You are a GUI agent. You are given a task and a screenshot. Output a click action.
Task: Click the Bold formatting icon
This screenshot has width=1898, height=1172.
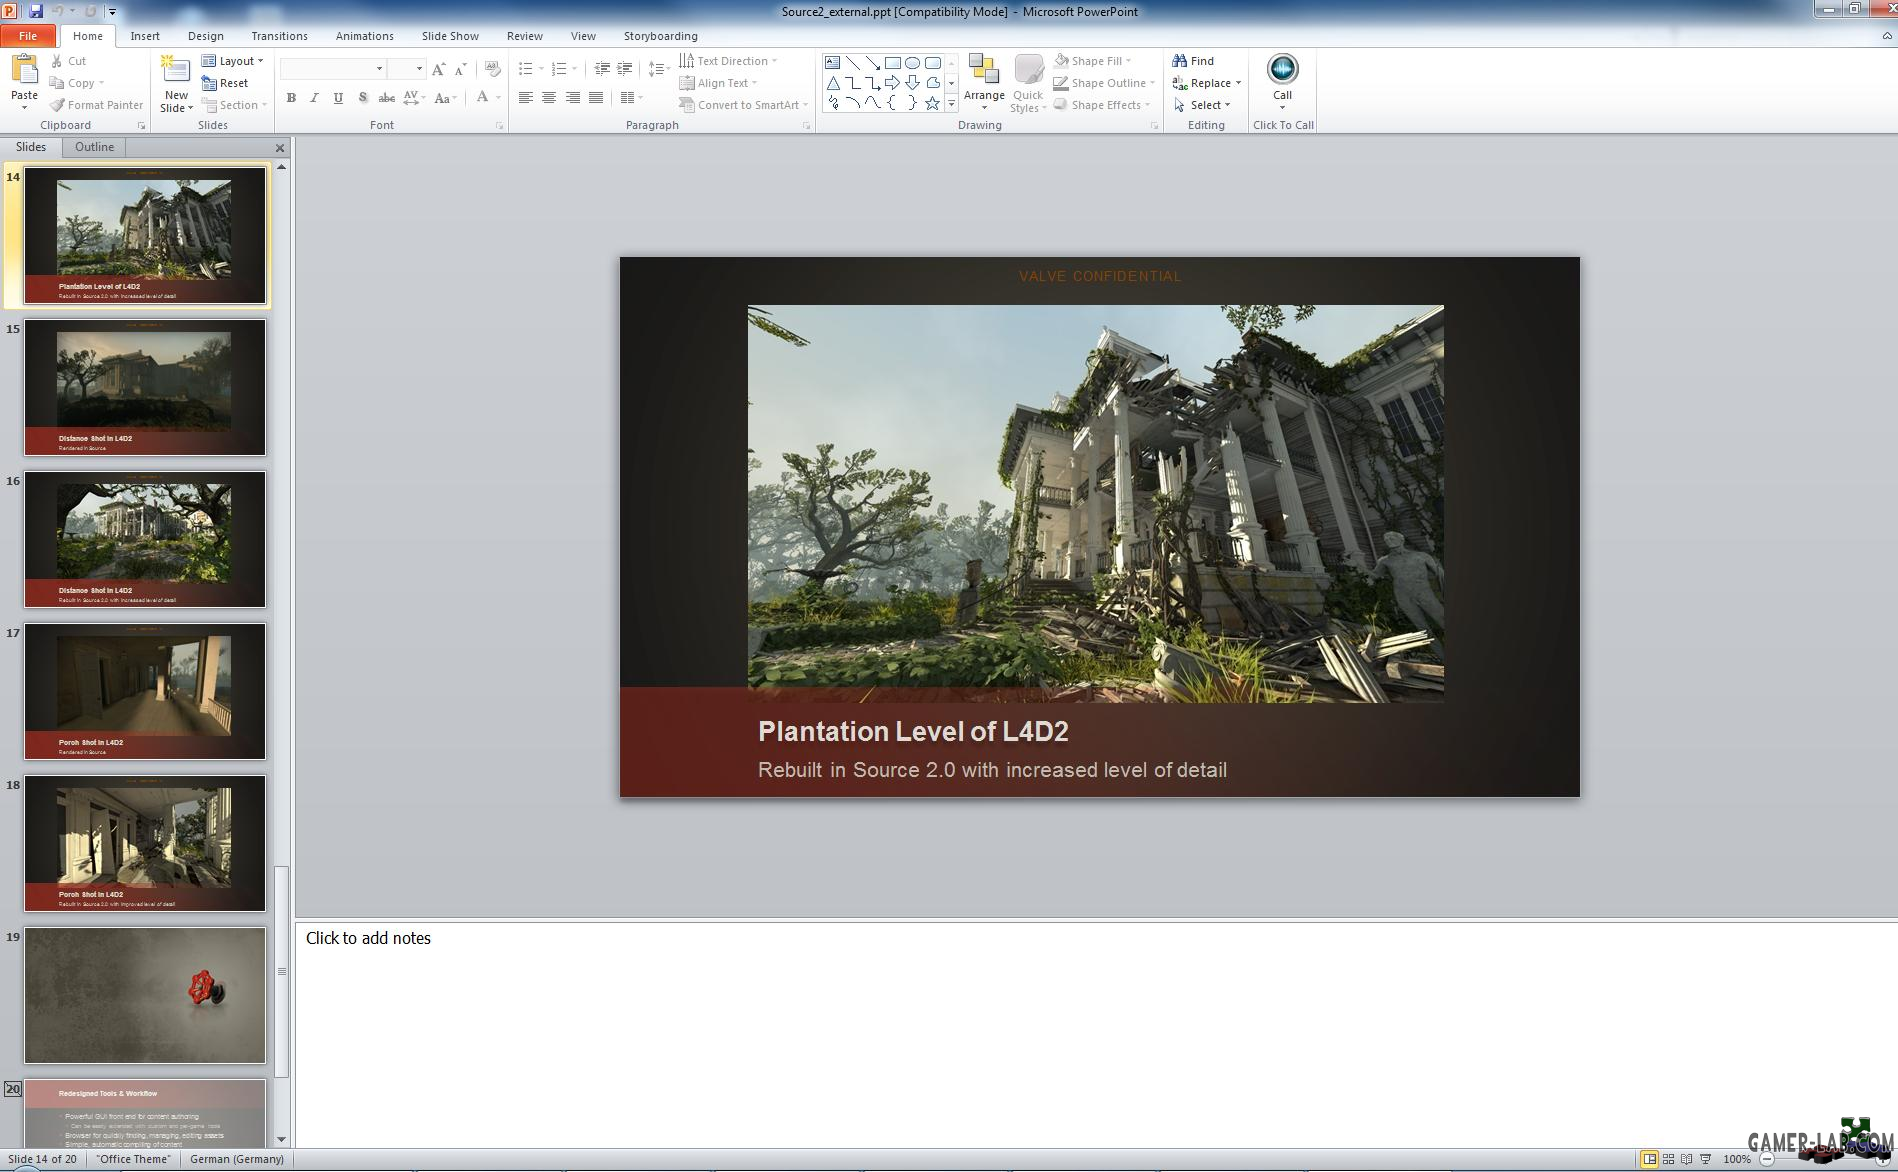[x=291, y=98]
